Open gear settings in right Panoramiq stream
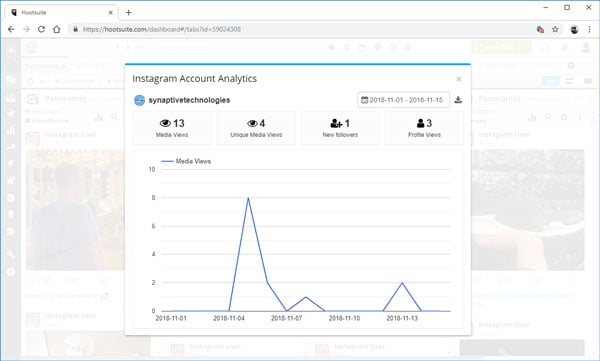 [x=564, y=118]
